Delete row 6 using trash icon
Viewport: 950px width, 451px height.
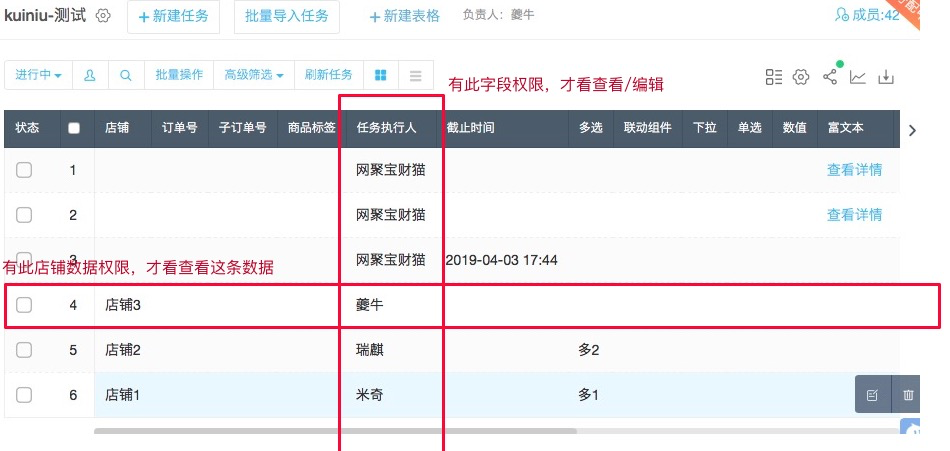908,395
